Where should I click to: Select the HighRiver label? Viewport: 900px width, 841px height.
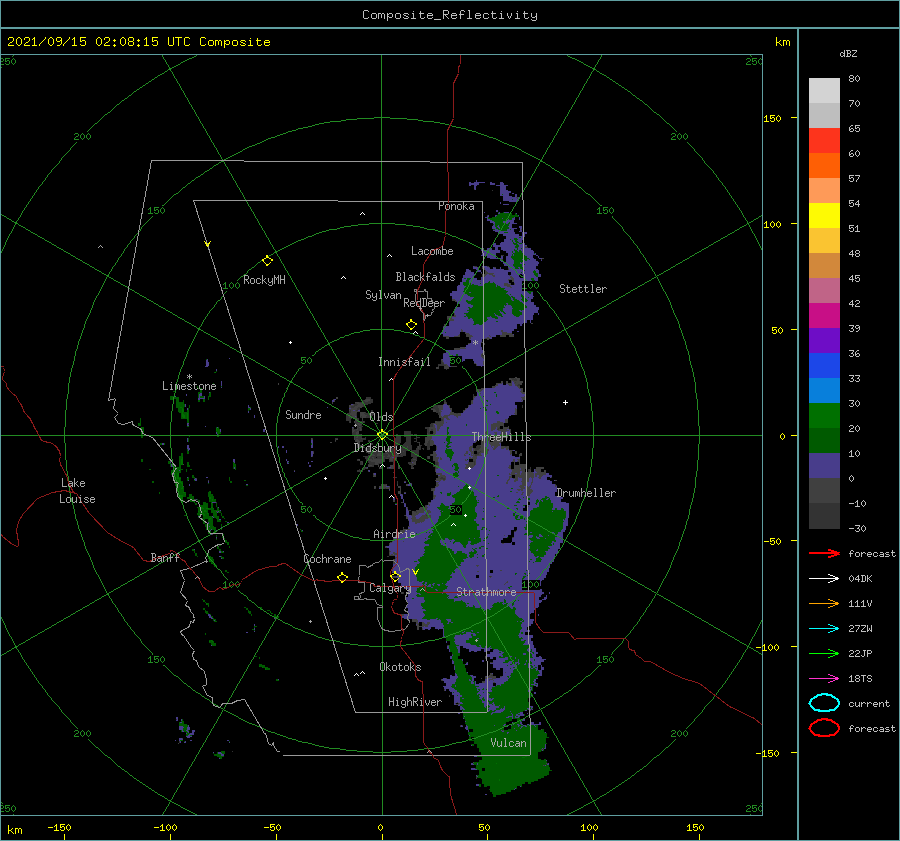415,702
